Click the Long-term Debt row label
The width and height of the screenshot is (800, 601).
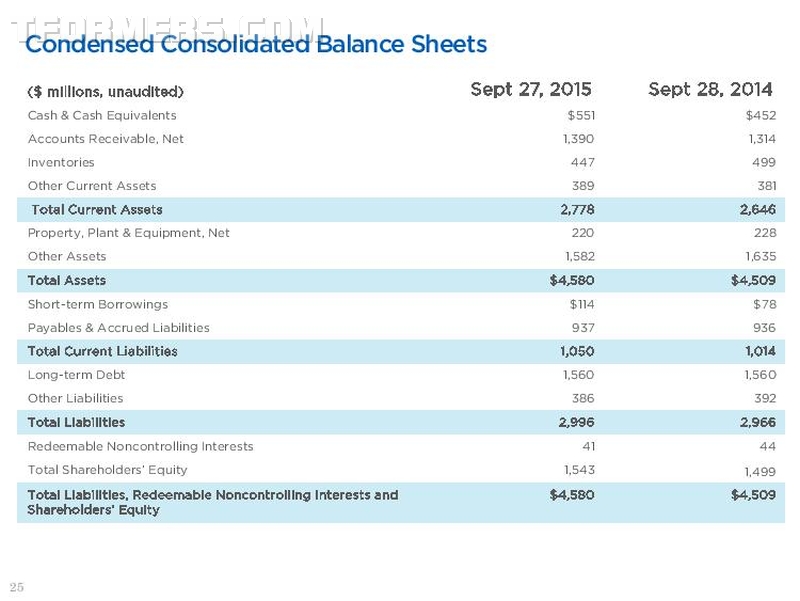(x=76, y=375)
